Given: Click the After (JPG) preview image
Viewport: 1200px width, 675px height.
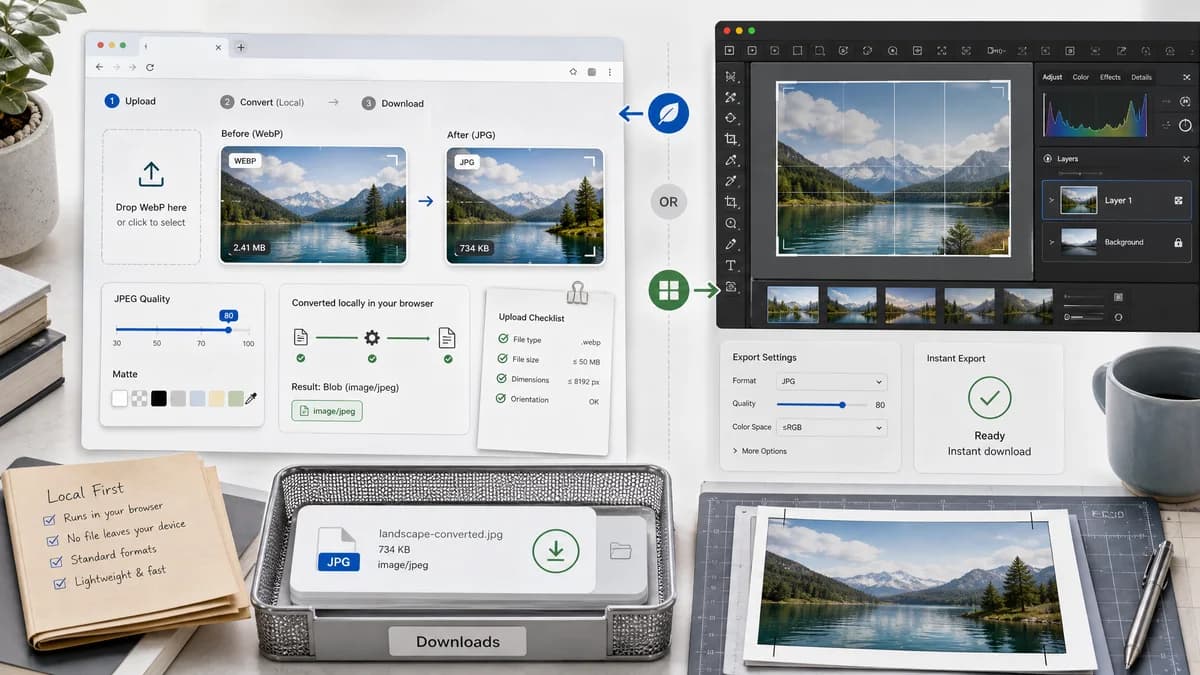Looking at the screenshot, I should click(525, 206).
